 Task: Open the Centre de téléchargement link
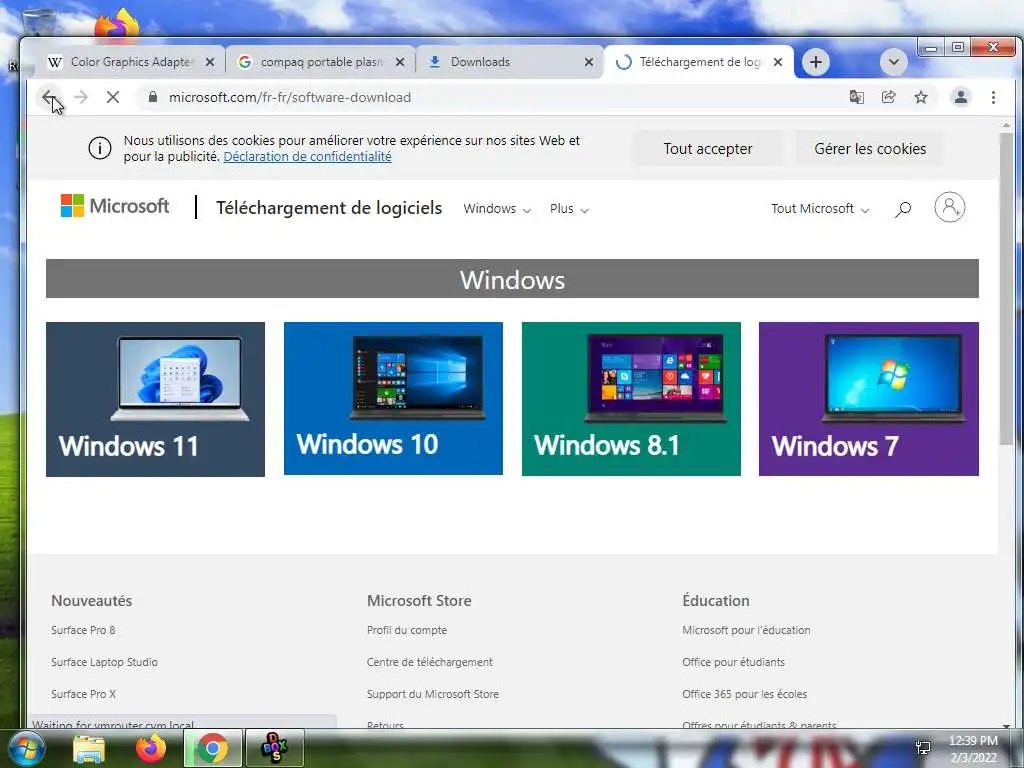[x=430, y=662]
